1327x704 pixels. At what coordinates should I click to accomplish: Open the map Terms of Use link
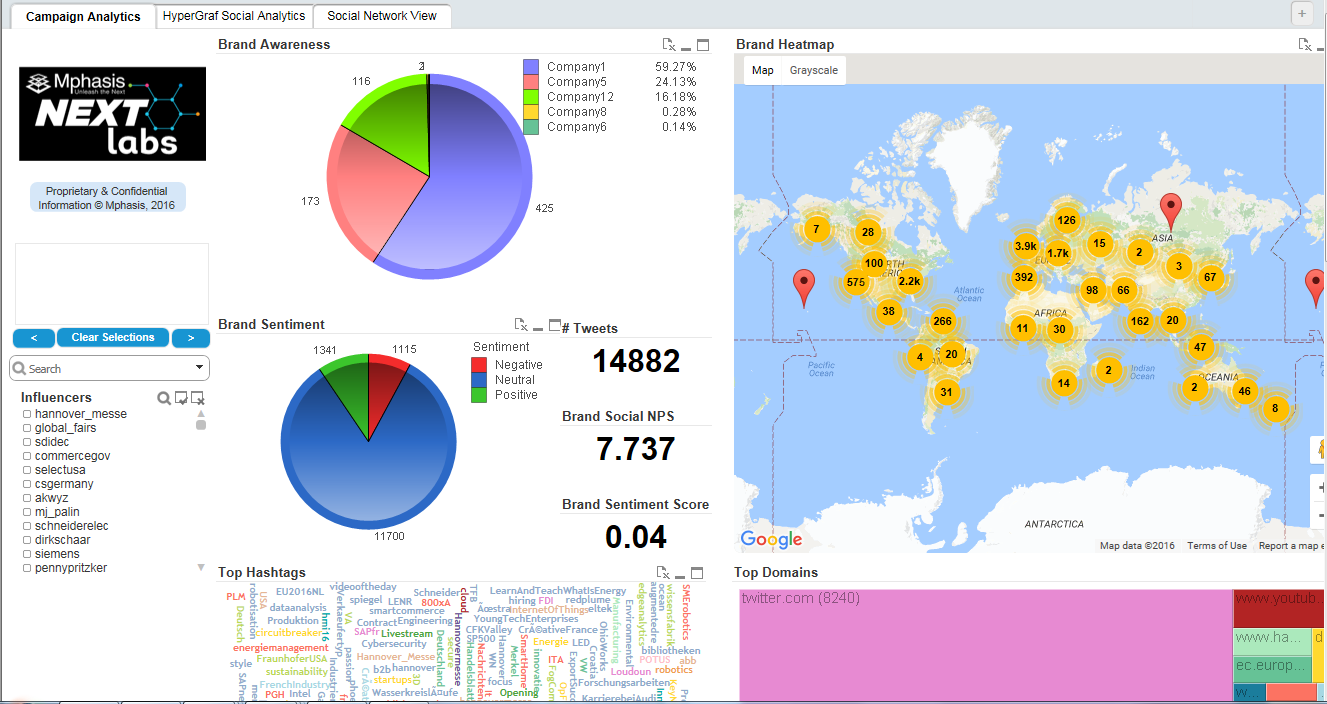[1217, 546]
